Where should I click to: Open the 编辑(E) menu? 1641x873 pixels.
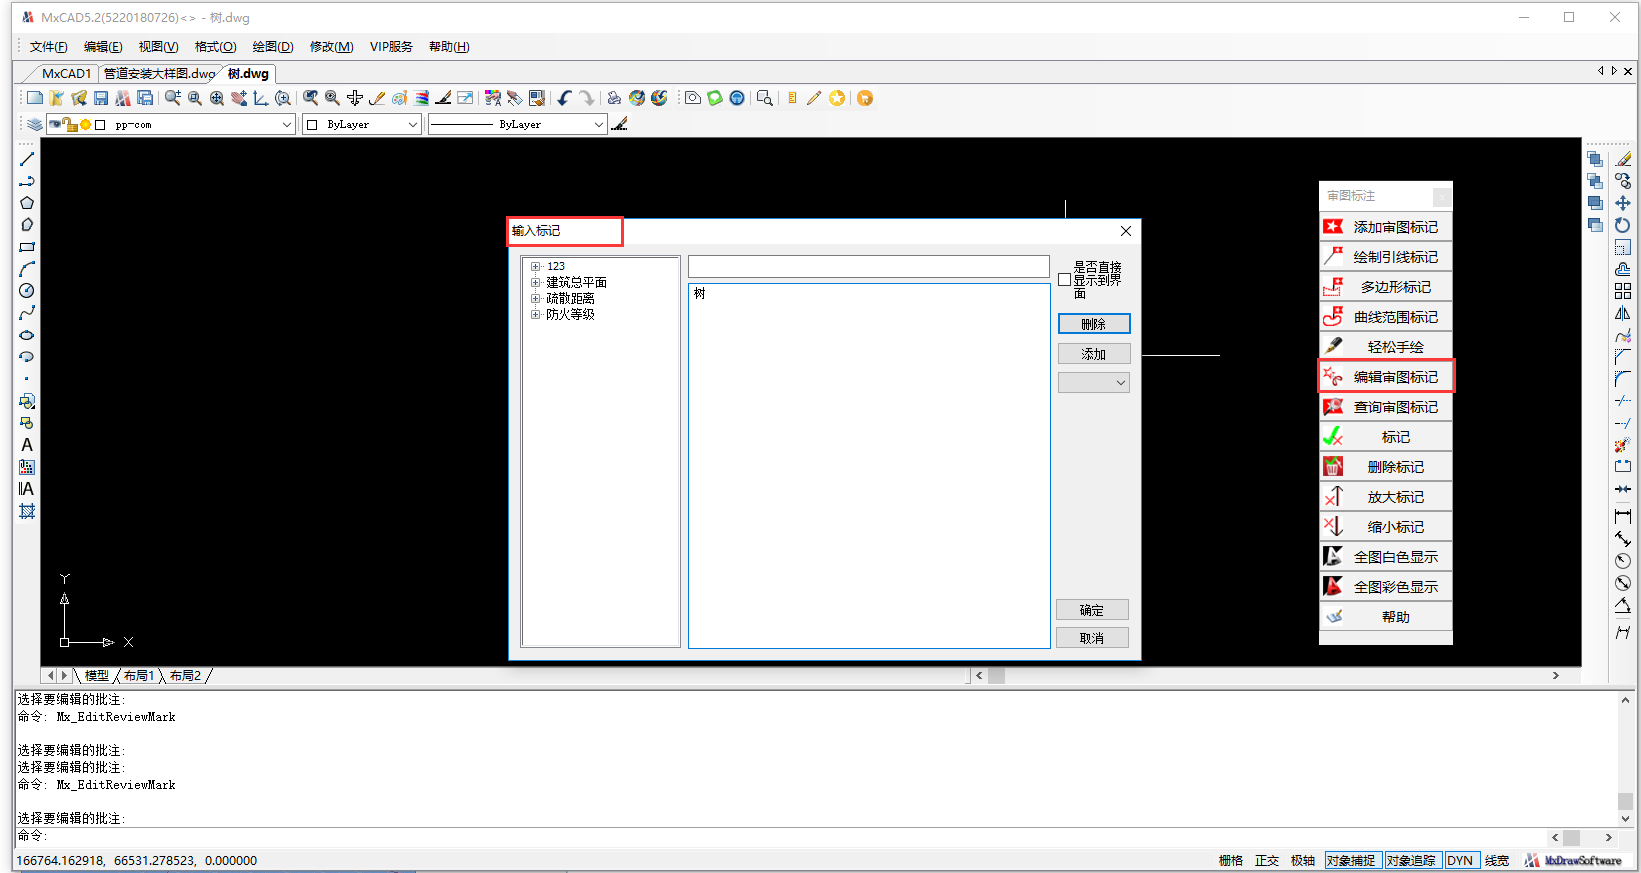pyautogui.click(x=103, y=47)
